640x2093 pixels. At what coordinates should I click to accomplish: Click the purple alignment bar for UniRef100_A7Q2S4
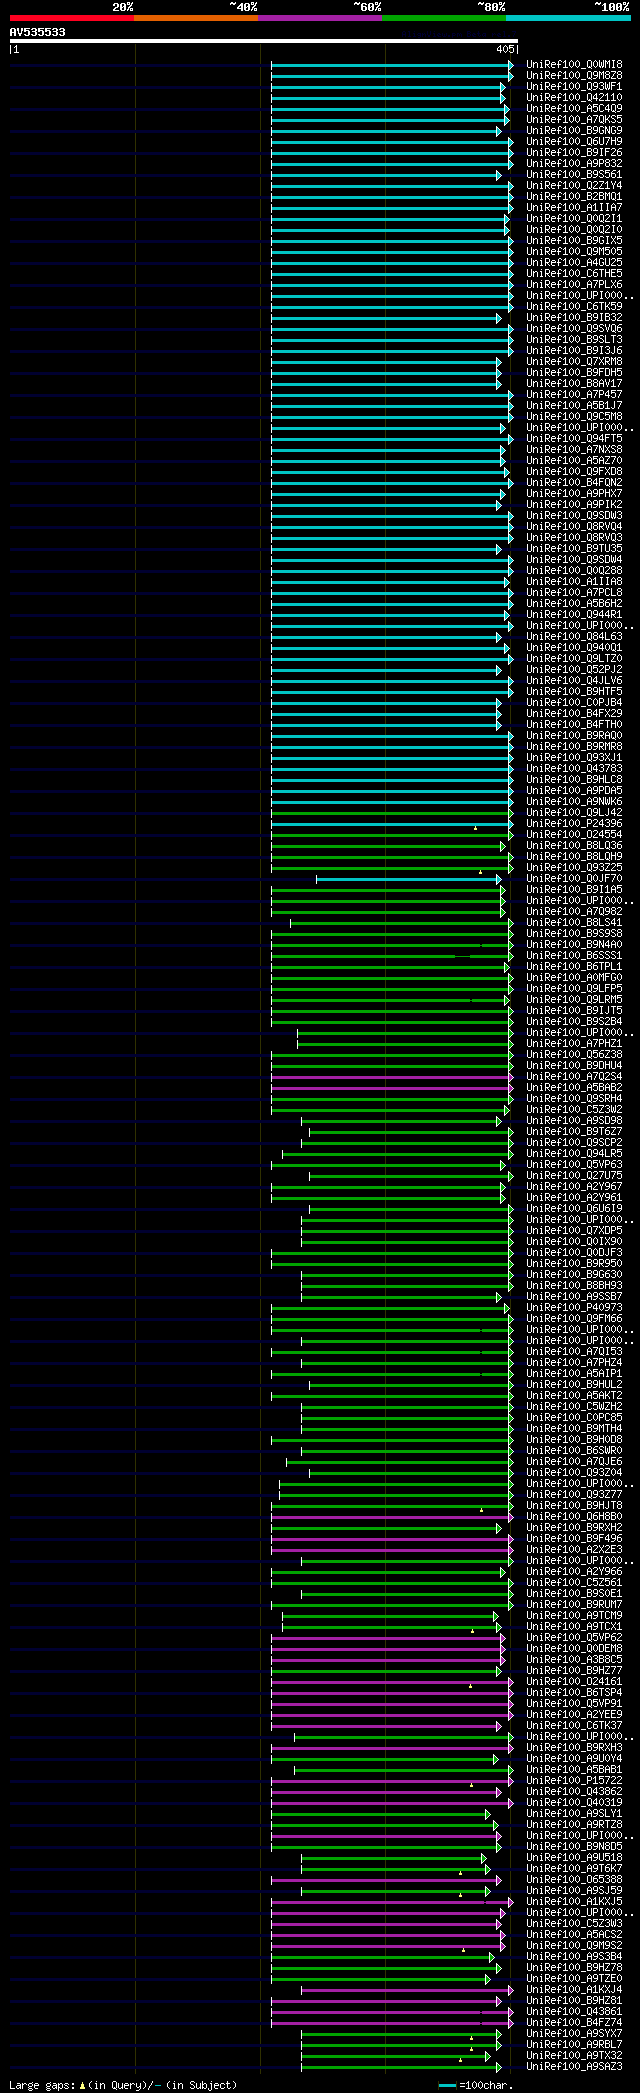[392, 1077]
